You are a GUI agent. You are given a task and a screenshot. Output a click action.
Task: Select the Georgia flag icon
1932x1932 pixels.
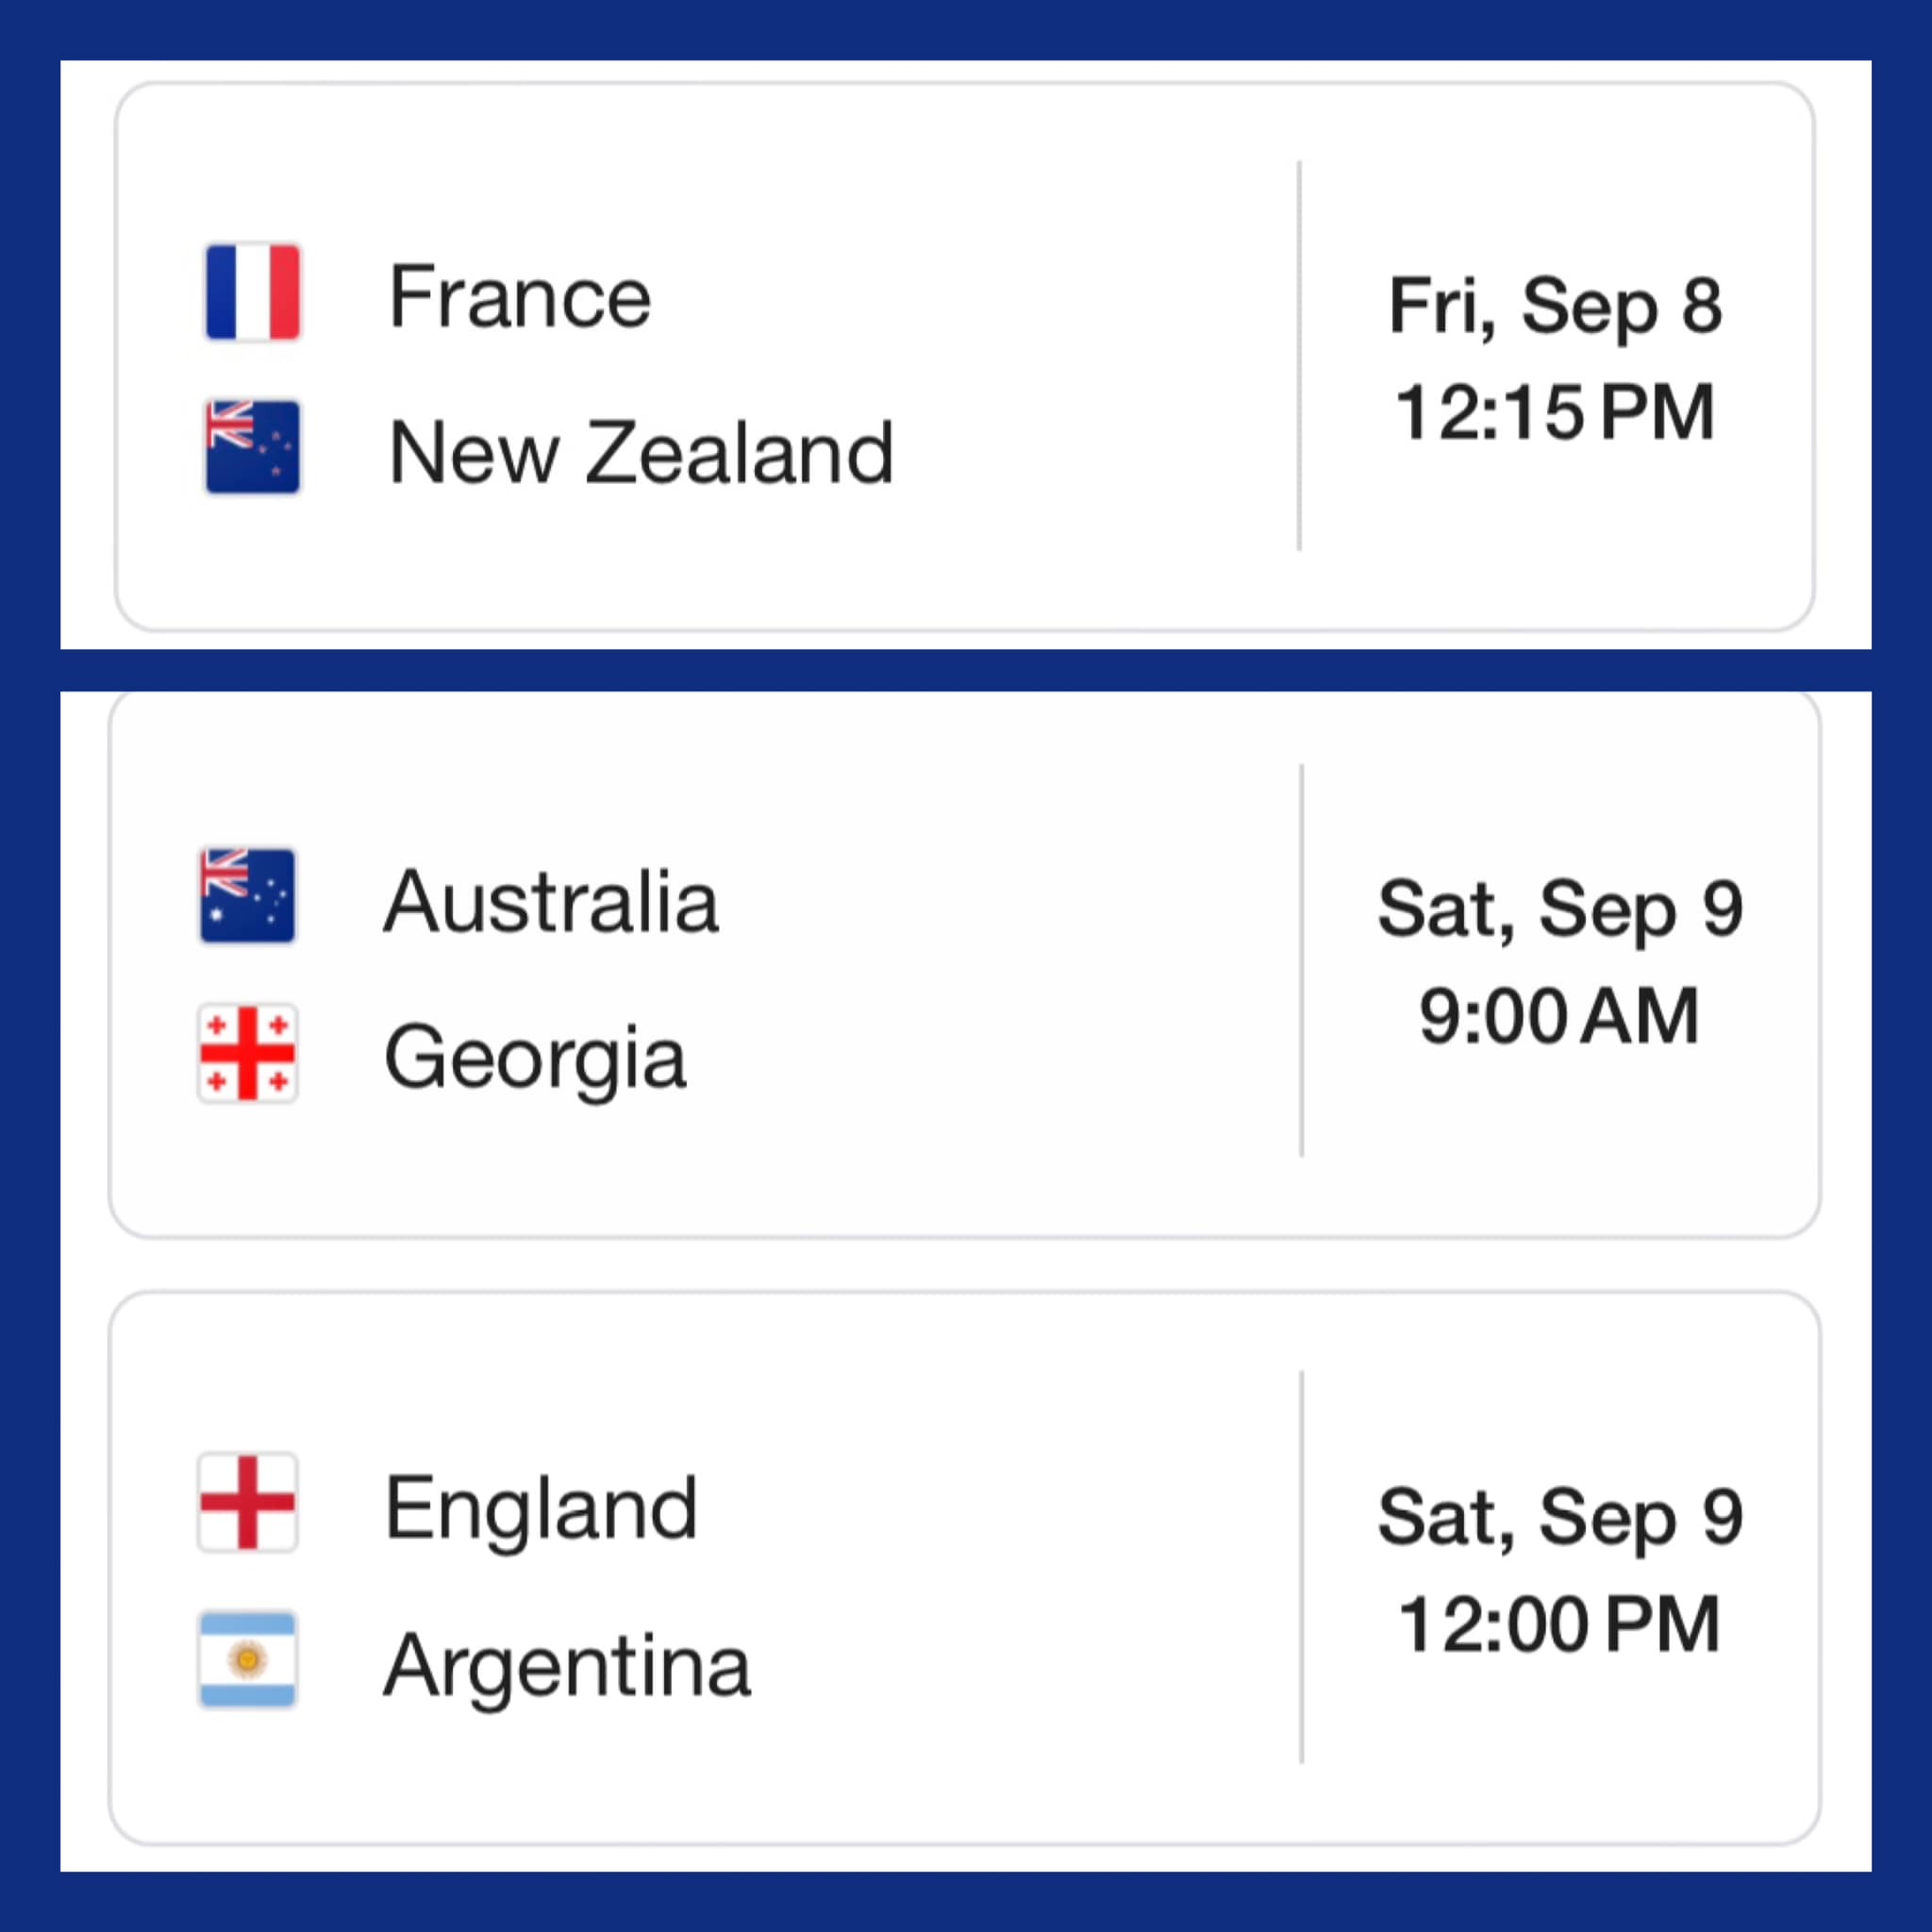click(x=247, y=1053)
